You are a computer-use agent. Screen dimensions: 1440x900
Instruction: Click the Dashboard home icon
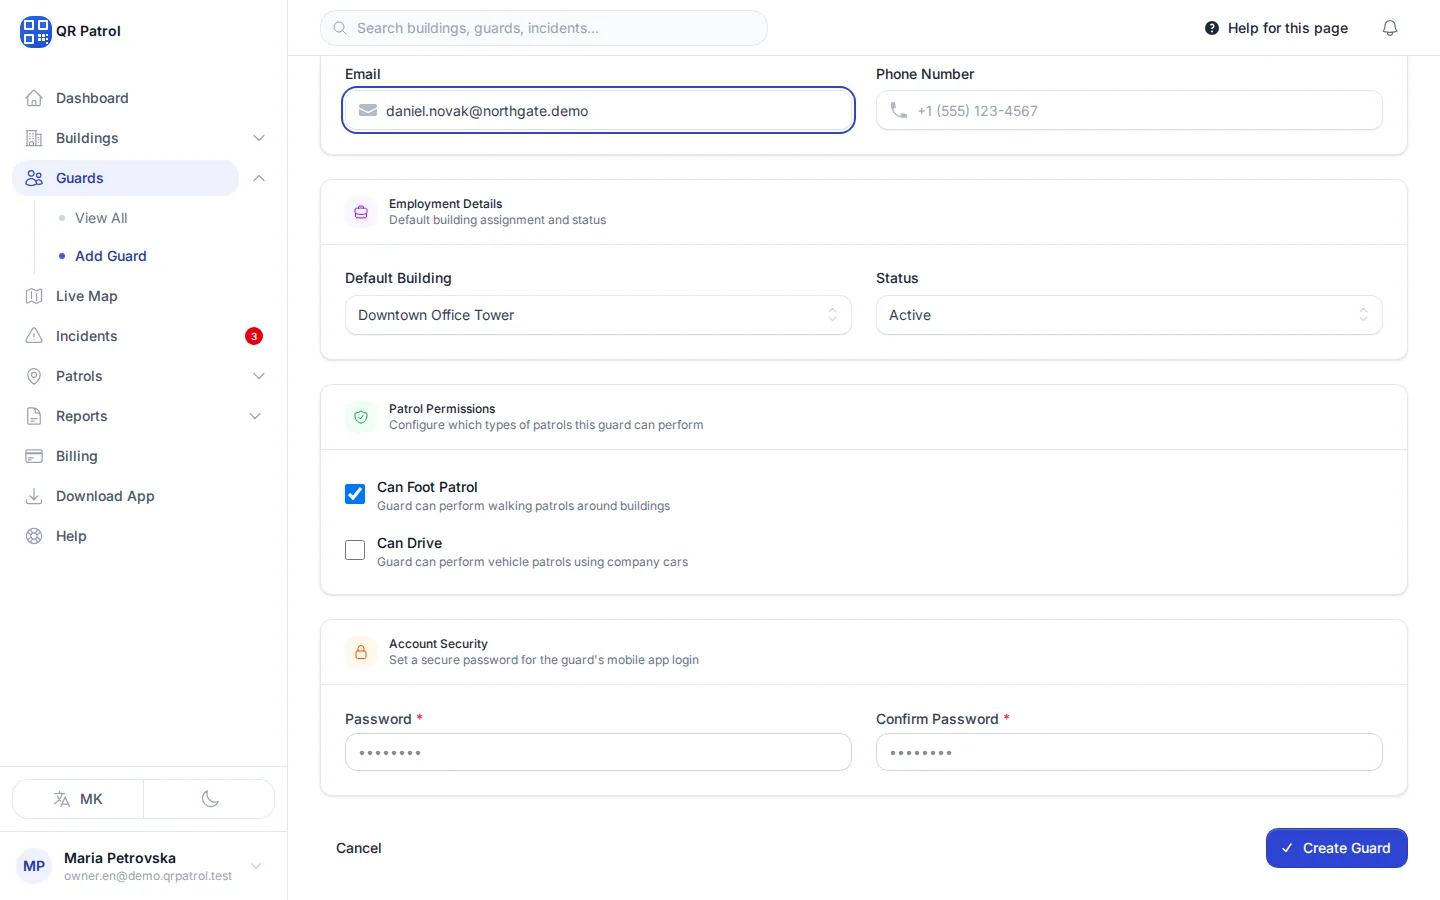coord(34,98)
